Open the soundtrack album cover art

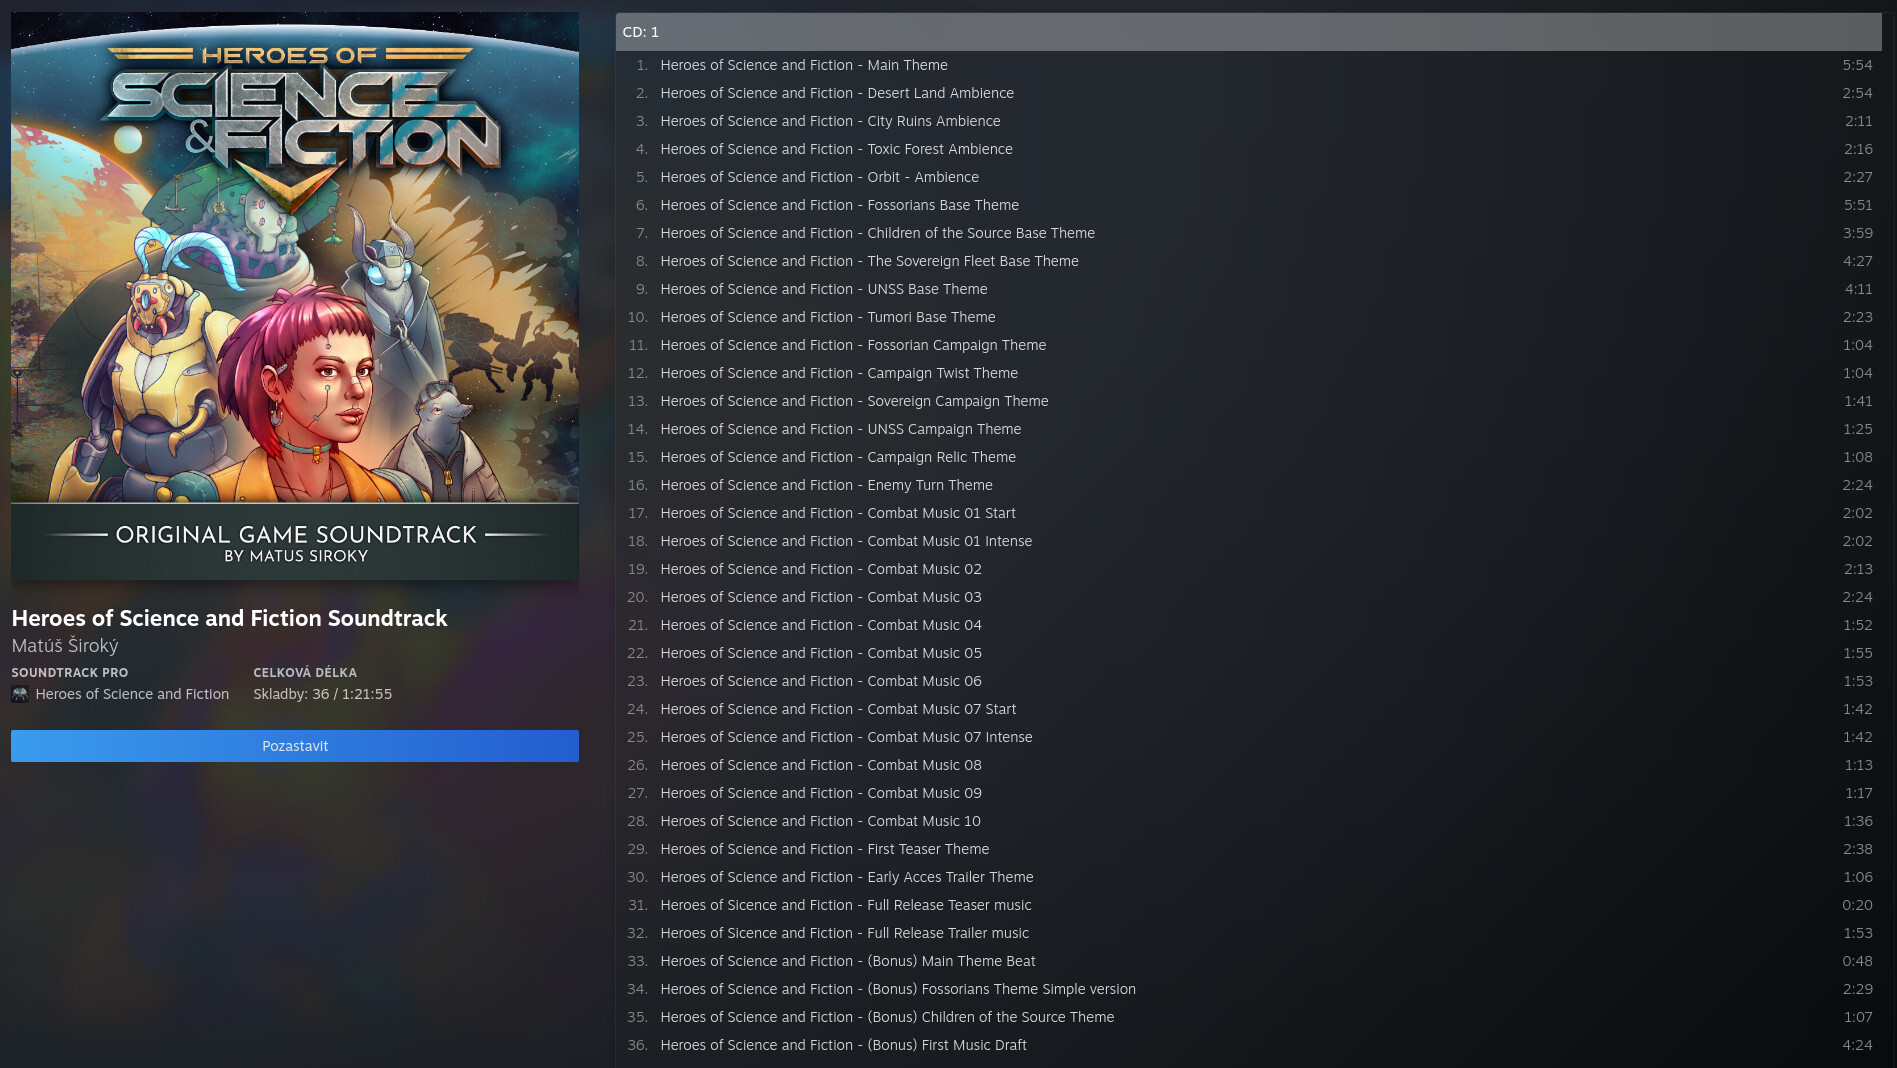[295, 296]
